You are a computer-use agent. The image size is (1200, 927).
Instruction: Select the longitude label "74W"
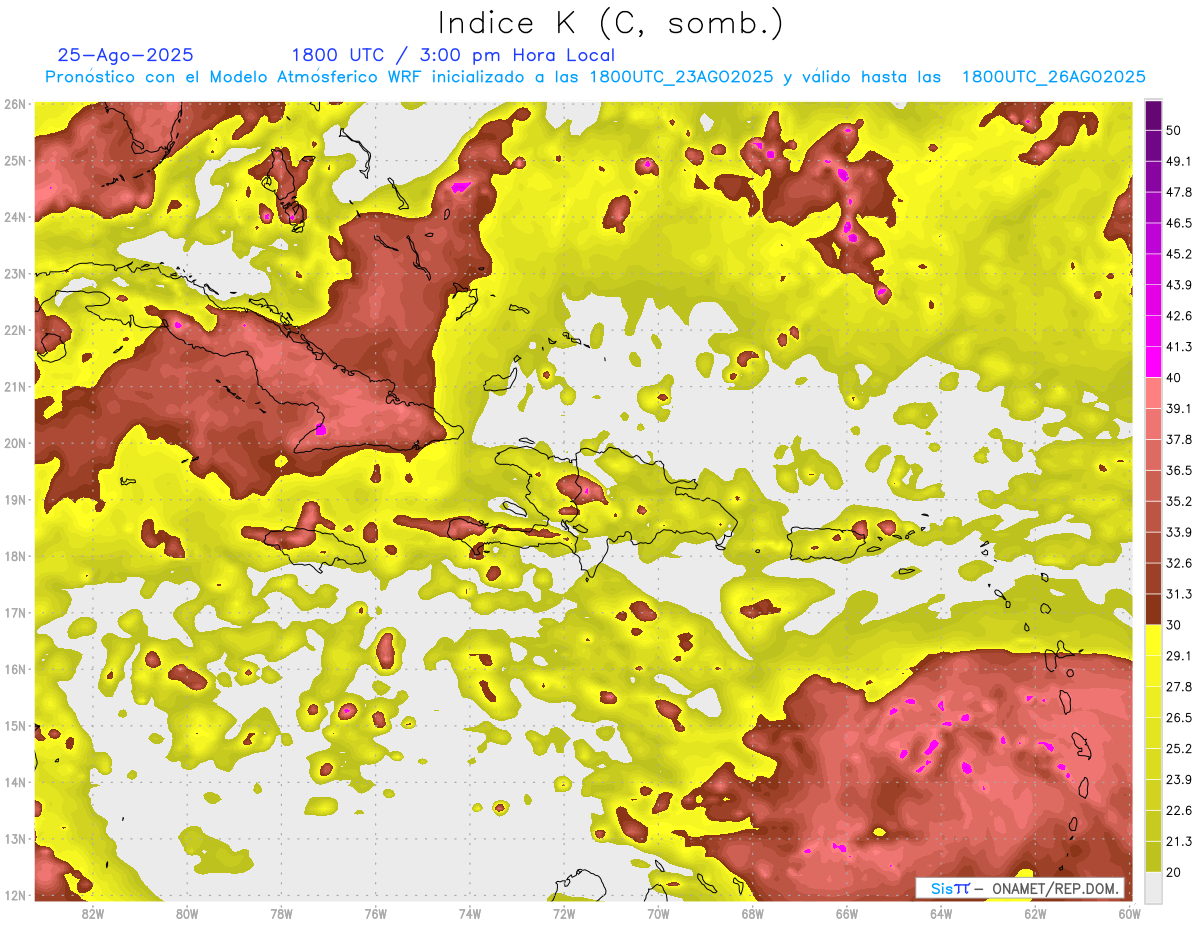point(470,914)
